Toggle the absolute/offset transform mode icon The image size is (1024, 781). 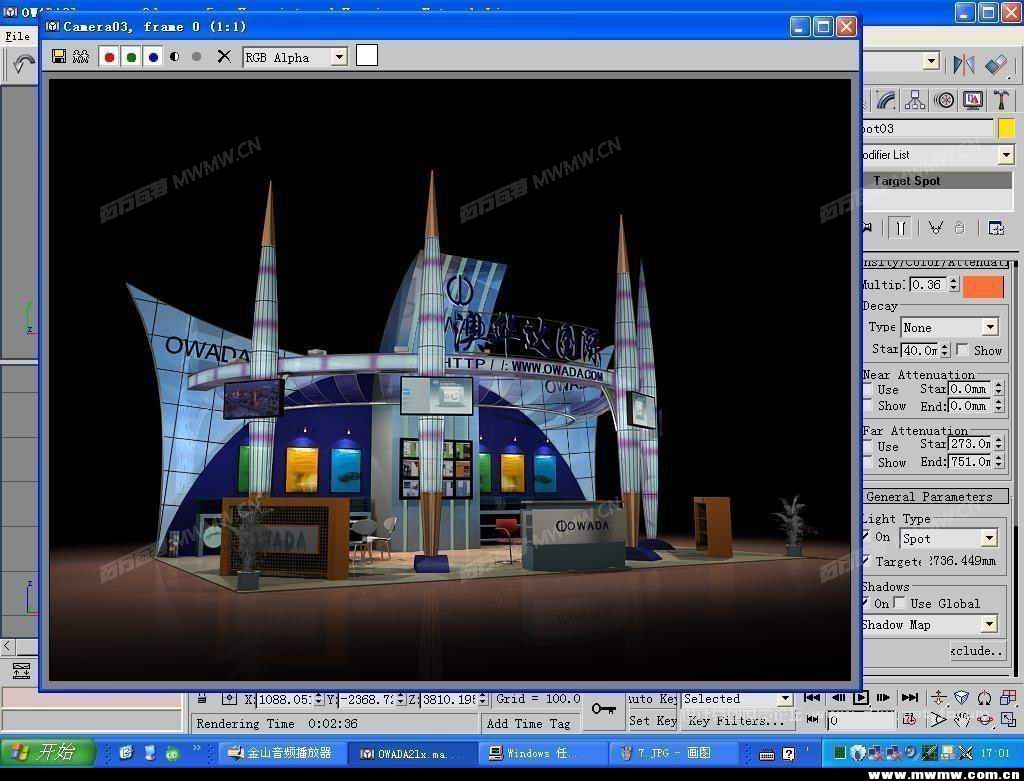(229, 699)
